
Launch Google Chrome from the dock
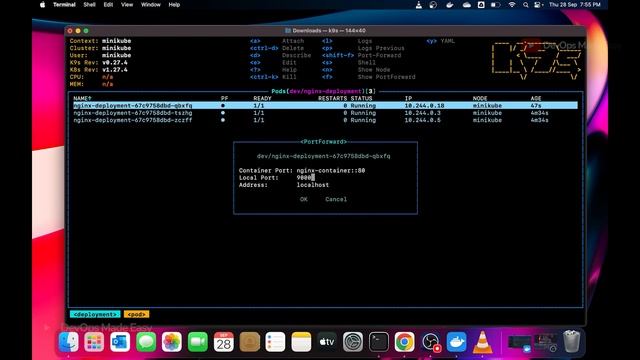404,342
